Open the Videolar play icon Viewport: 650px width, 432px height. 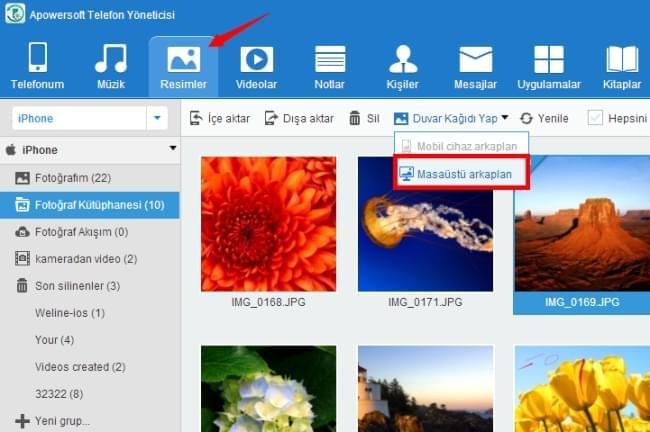tap(256, 59)
